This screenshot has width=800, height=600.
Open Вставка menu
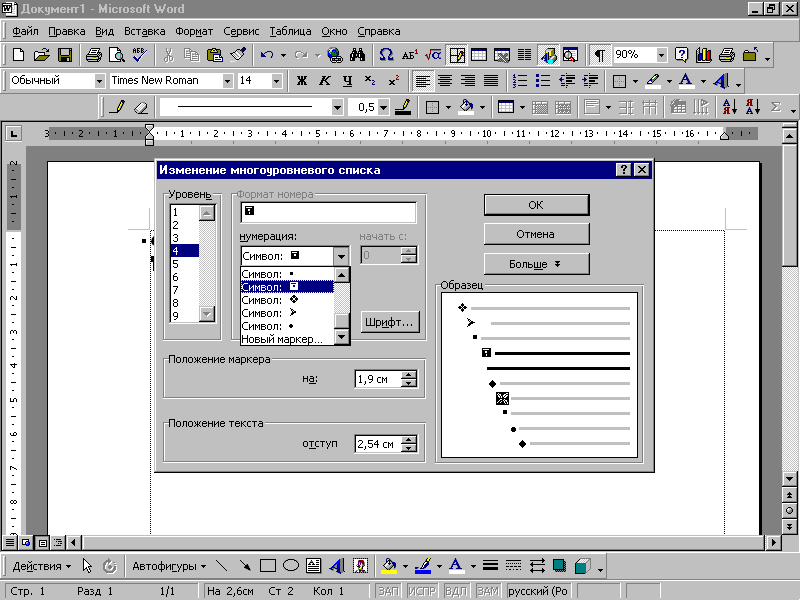coord(144,31)
